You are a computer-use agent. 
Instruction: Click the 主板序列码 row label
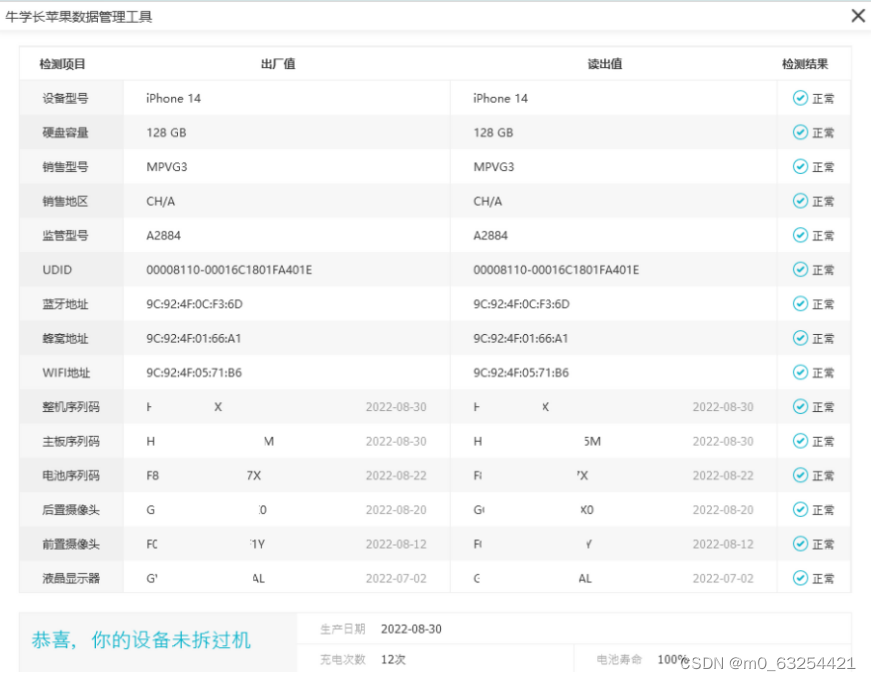click(x=71, y=441)
